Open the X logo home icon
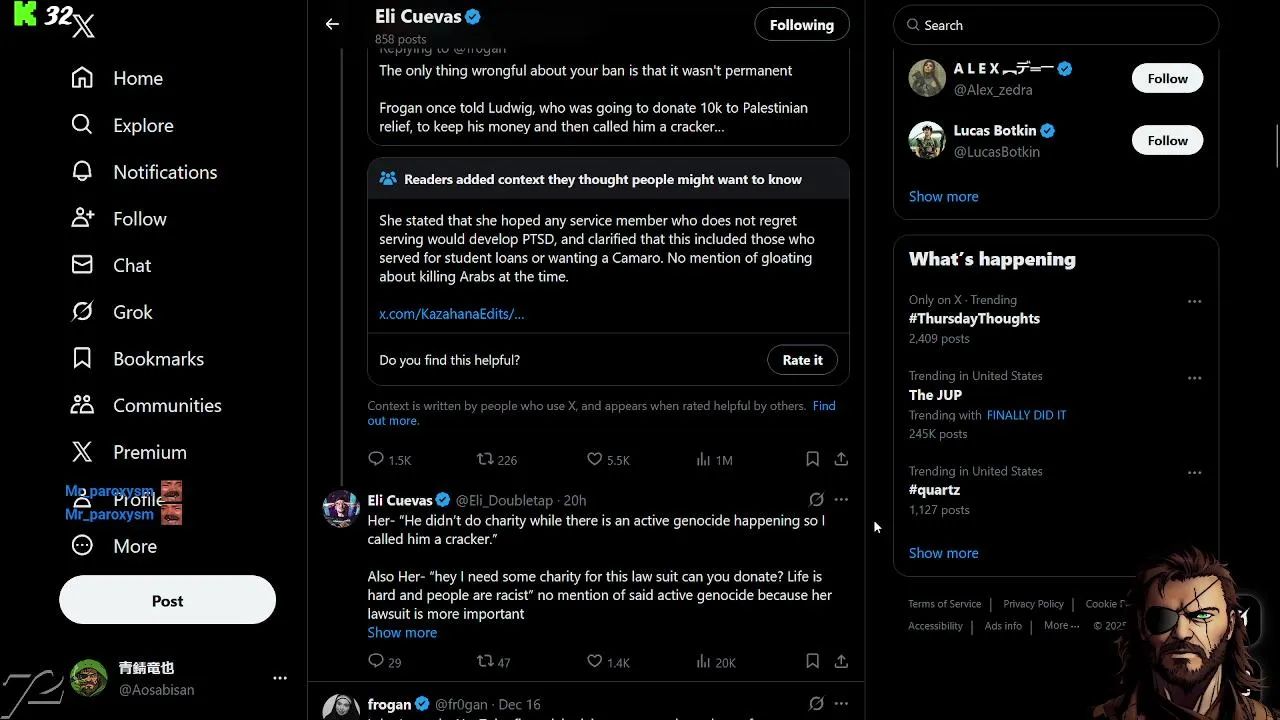Viewport: 1280px width, 720px height. click(84, 27)
